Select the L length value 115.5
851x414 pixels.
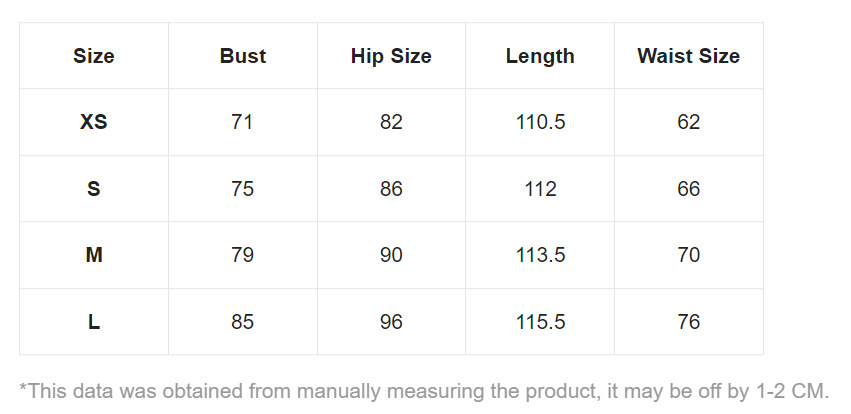(x=540, y=322)
